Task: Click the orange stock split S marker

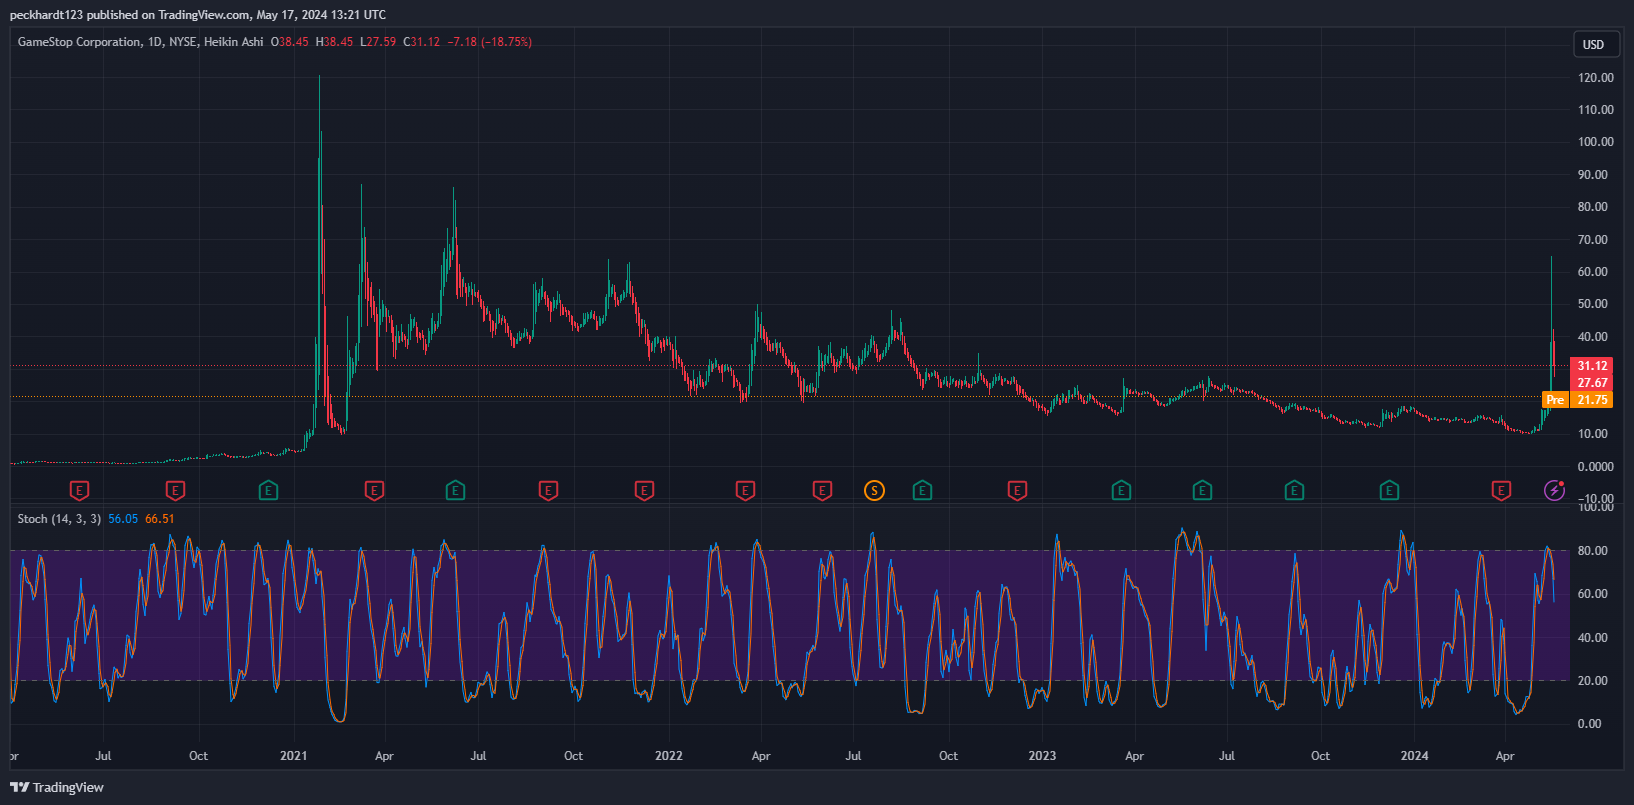Action: (875, 490)
